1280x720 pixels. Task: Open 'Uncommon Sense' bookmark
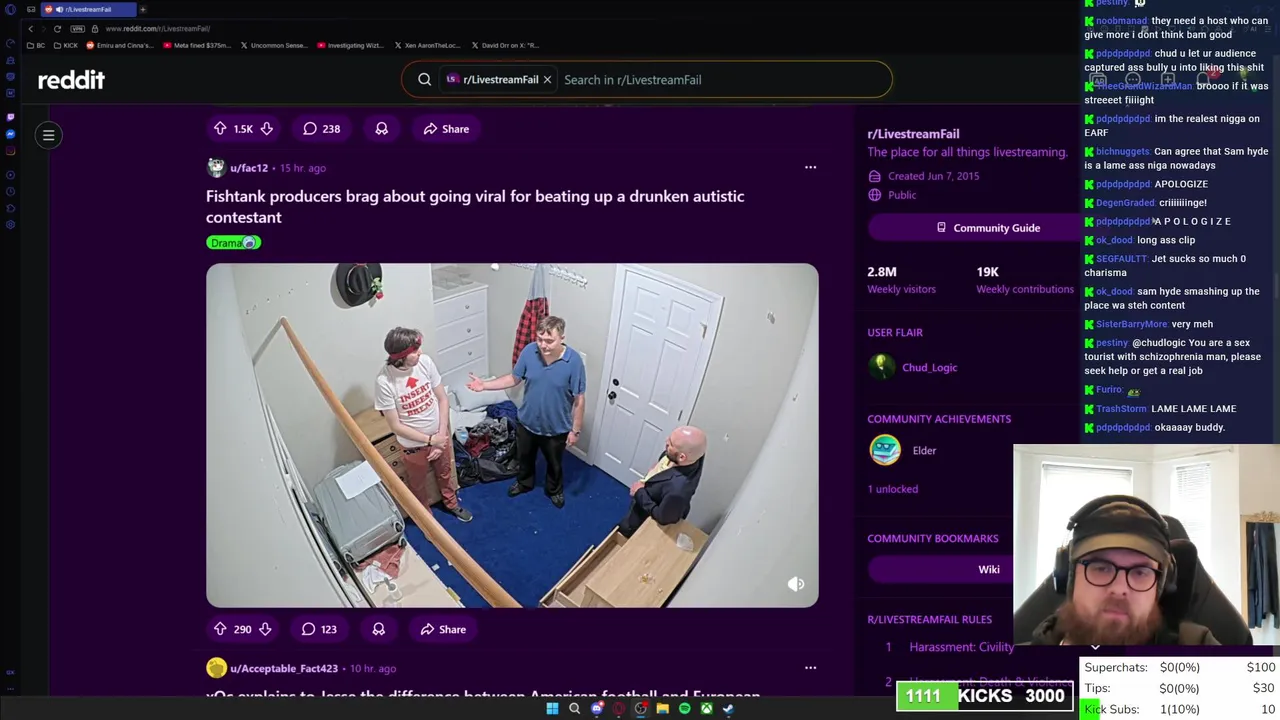pos(274,45)
